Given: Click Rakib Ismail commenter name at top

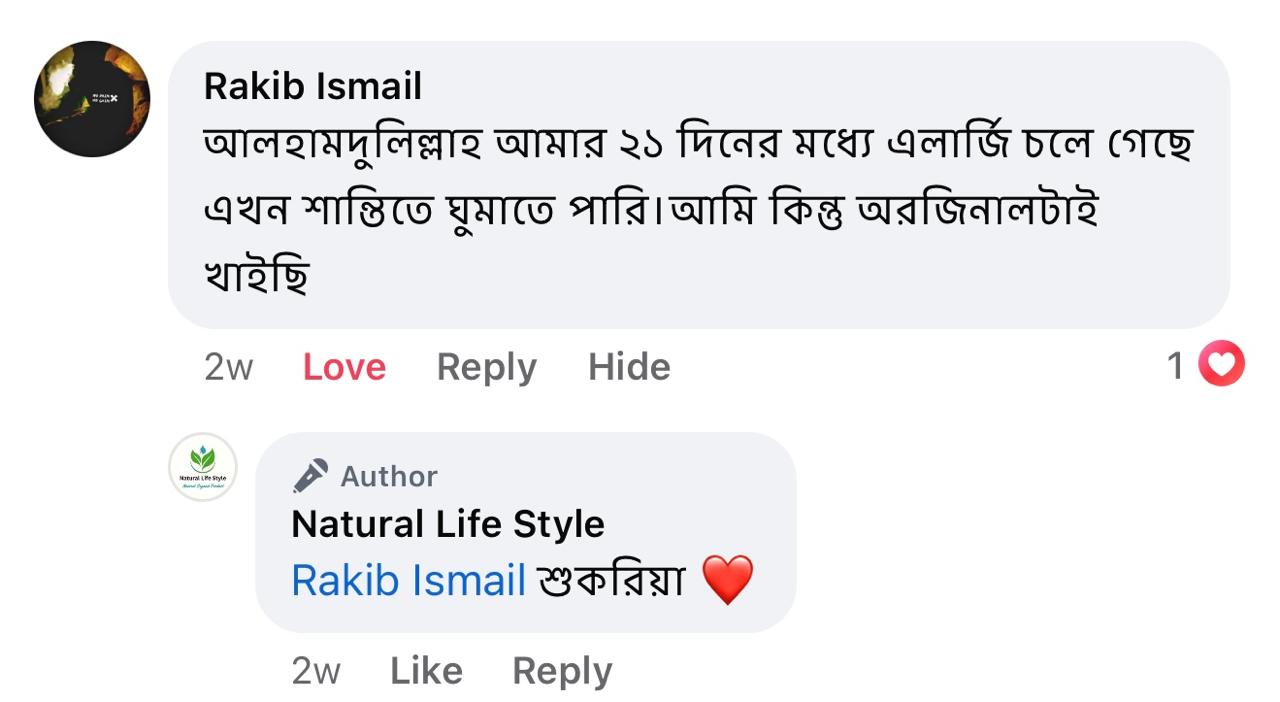Looking at the screenshot, I should [312, 87].
